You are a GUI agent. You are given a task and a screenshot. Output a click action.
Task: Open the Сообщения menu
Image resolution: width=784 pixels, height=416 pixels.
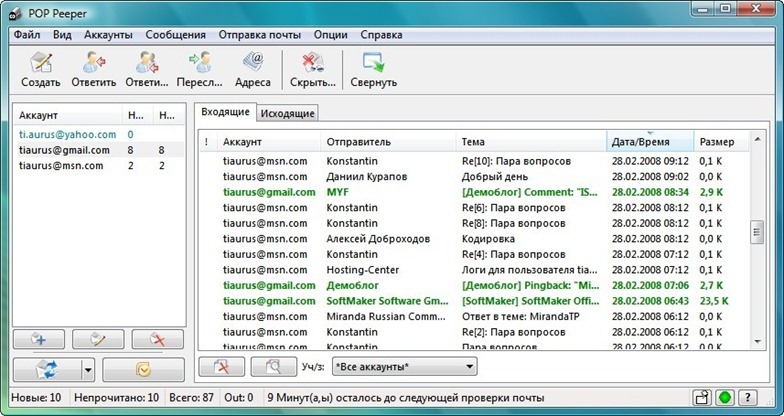point(176,35)
